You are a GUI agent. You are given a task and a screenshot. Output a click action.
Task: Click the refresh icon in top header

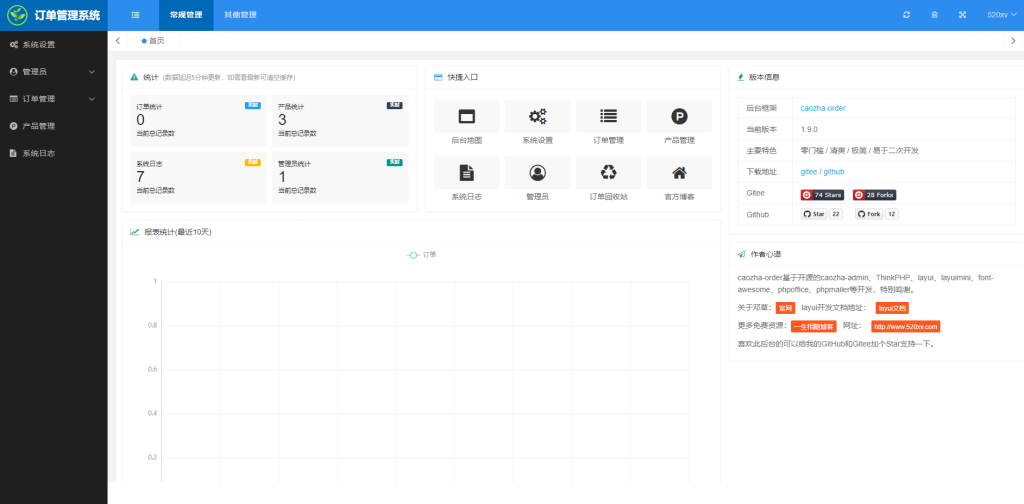point(906,15)
